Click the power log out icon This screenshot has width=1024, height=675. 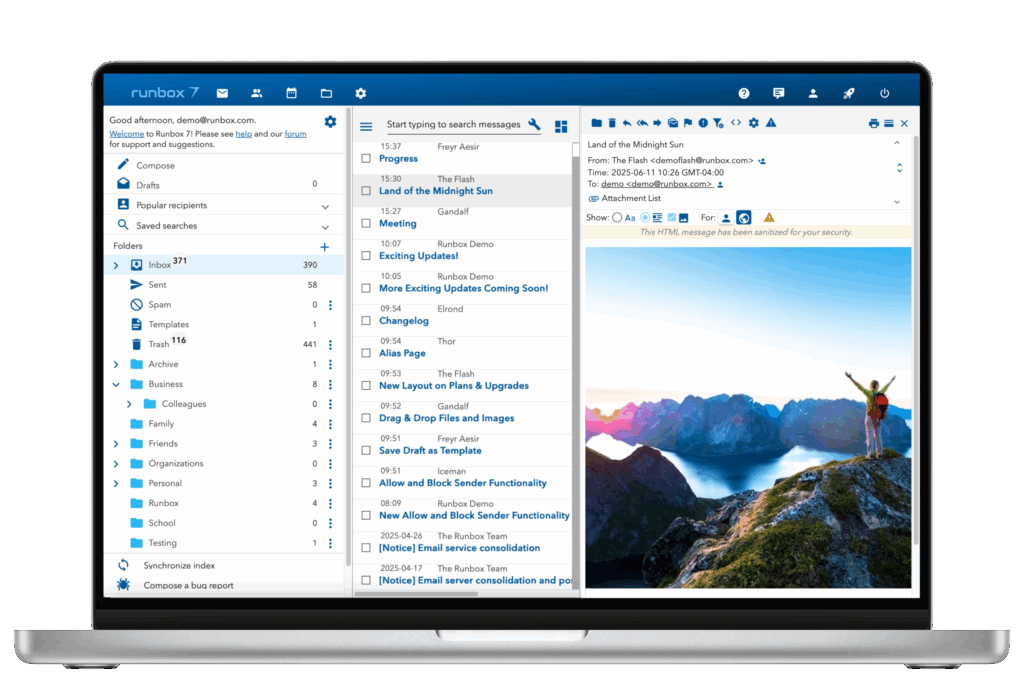pos(884,93)
